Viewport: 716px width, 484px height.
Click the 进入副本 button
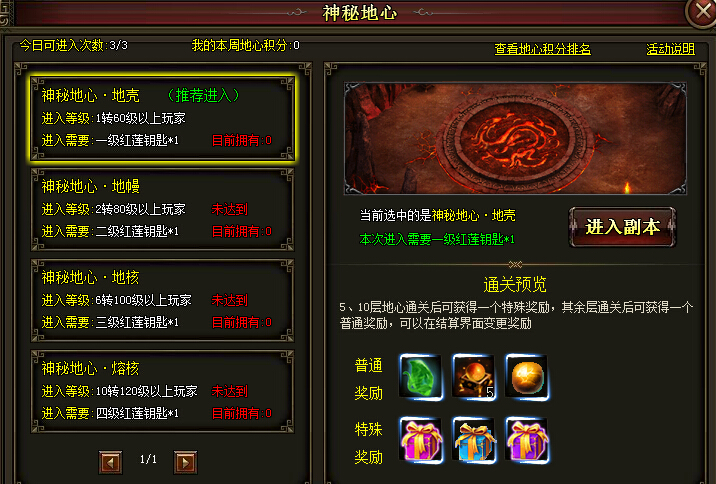coord(622,227)
